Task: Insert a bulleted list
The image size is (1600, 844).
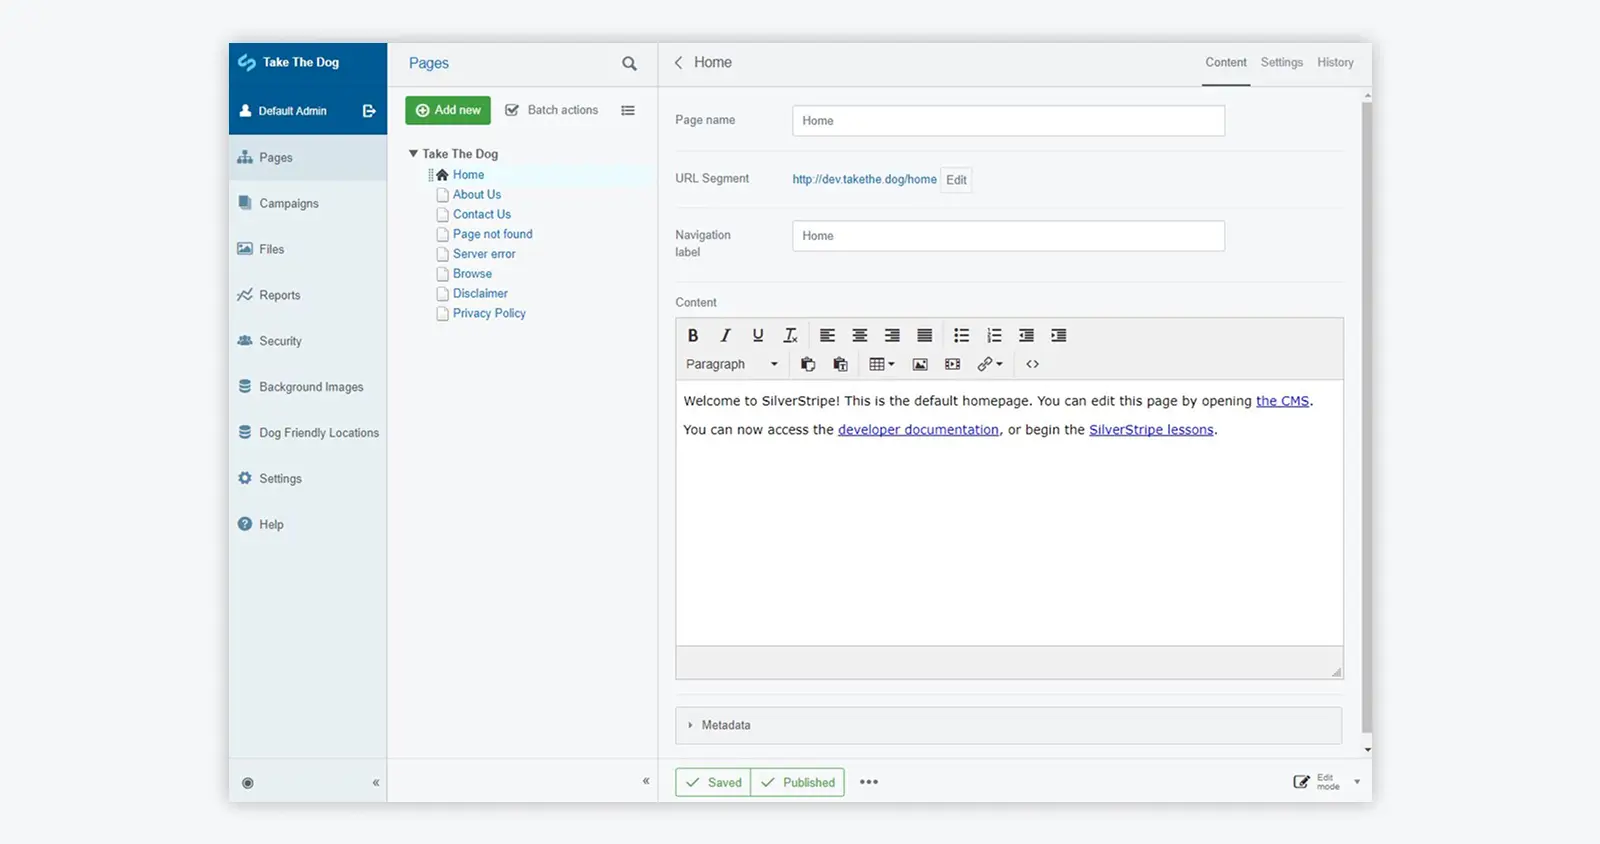Action: click(x=961, y=336)
